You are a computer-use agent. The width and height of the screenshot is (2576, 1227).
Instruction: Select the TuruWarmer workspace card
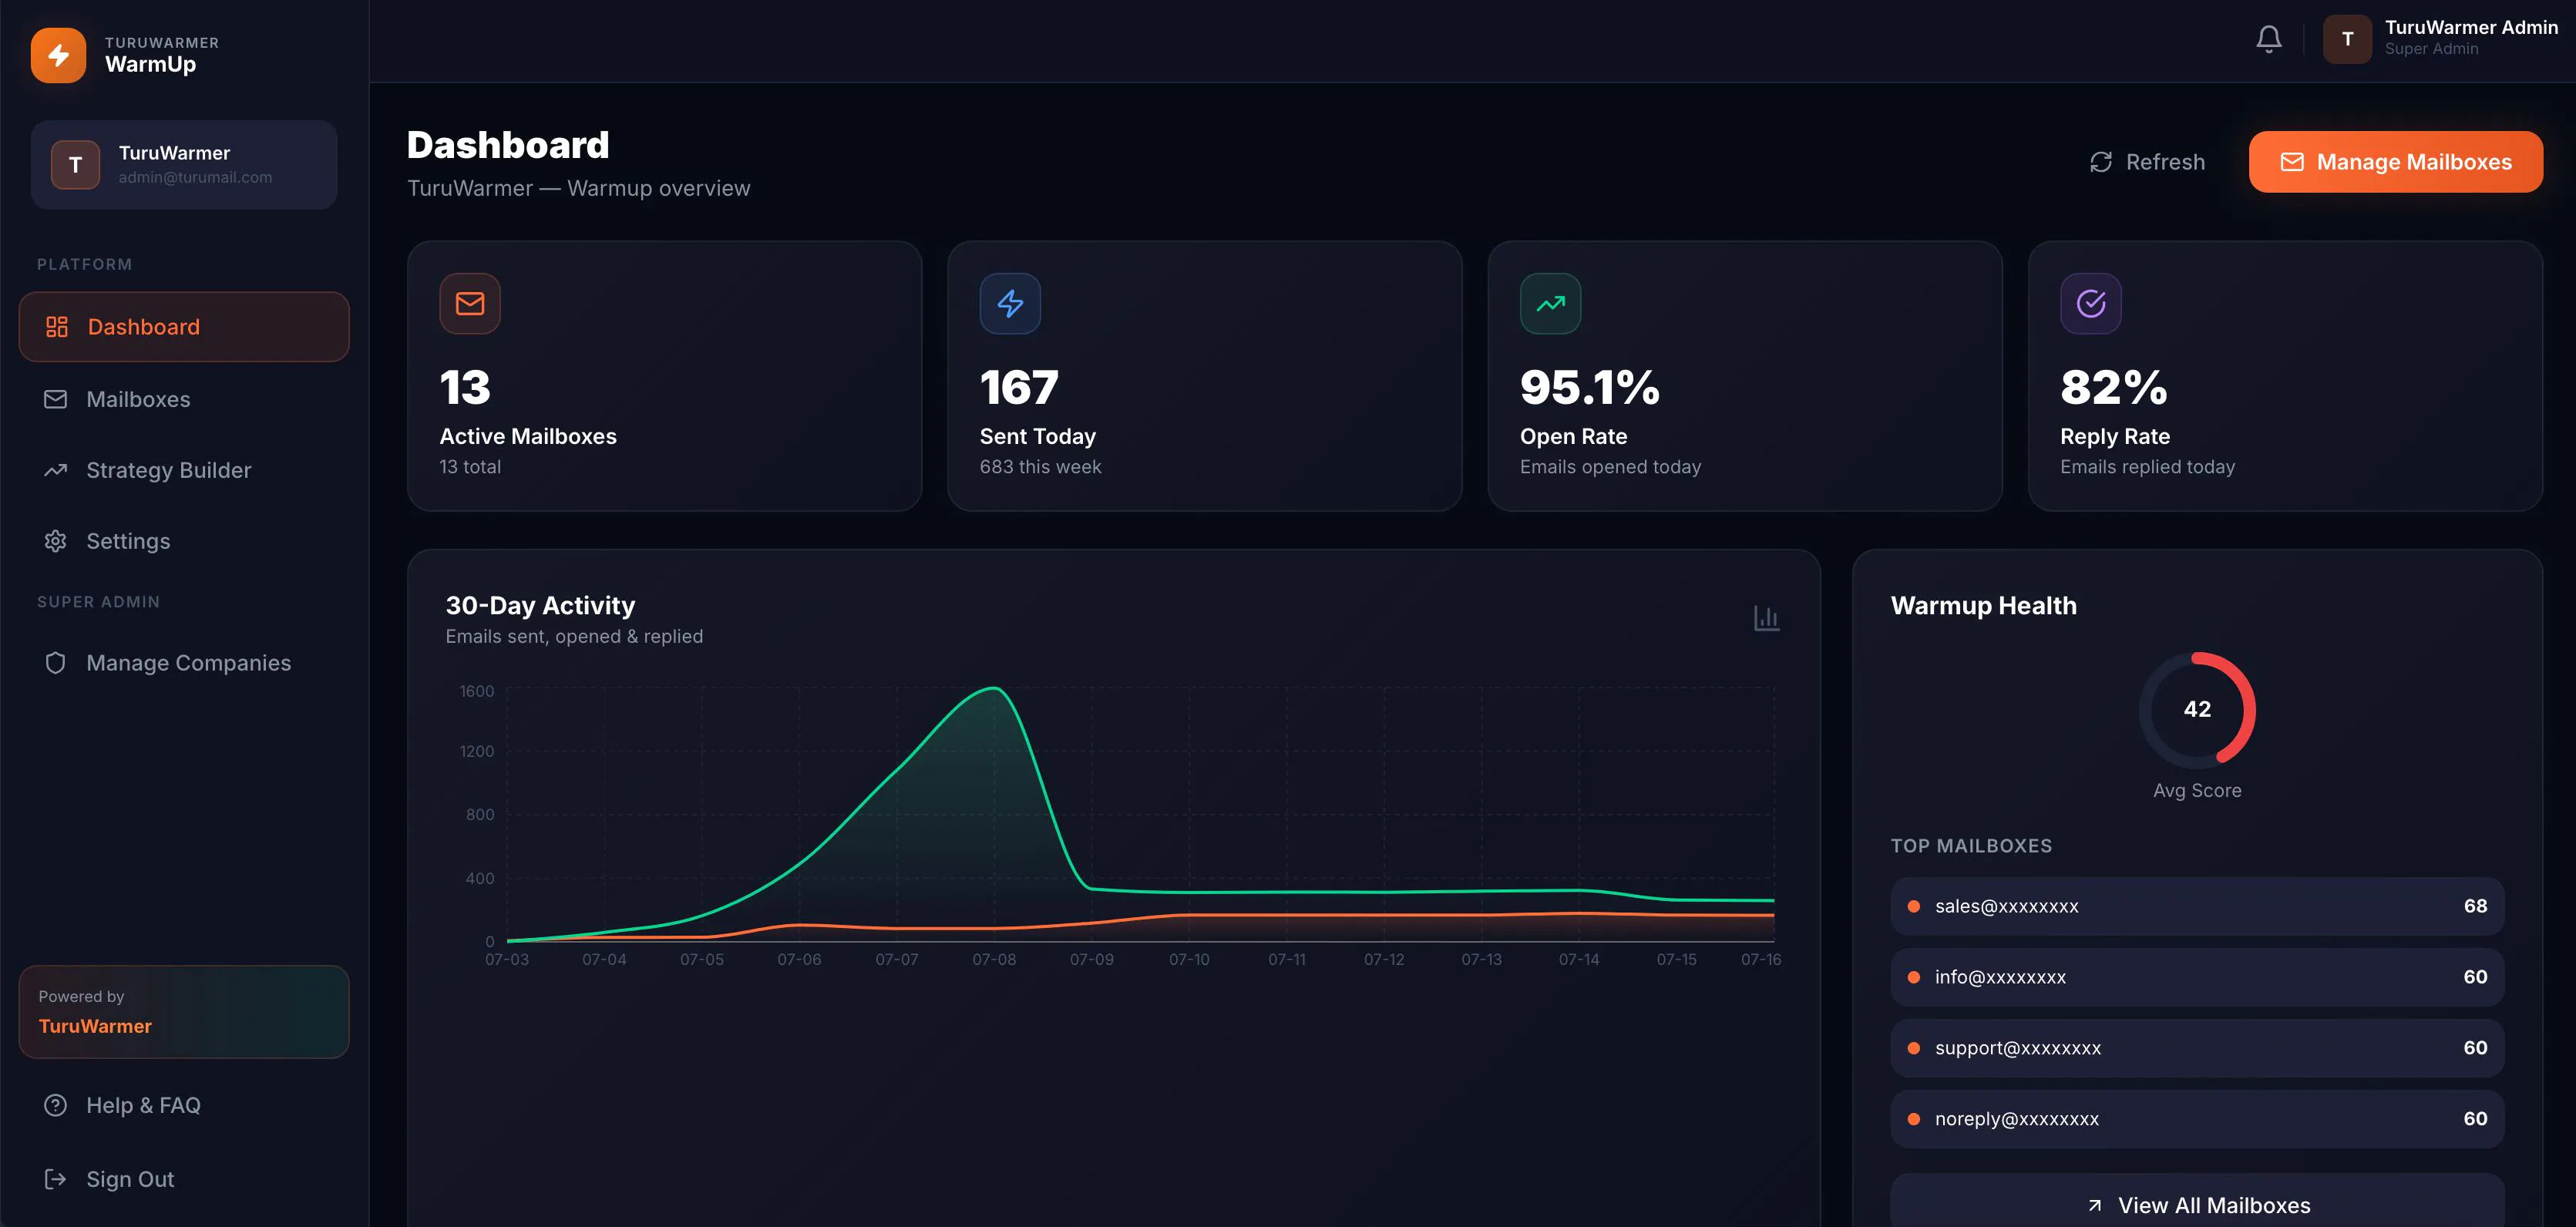(184, 165)
